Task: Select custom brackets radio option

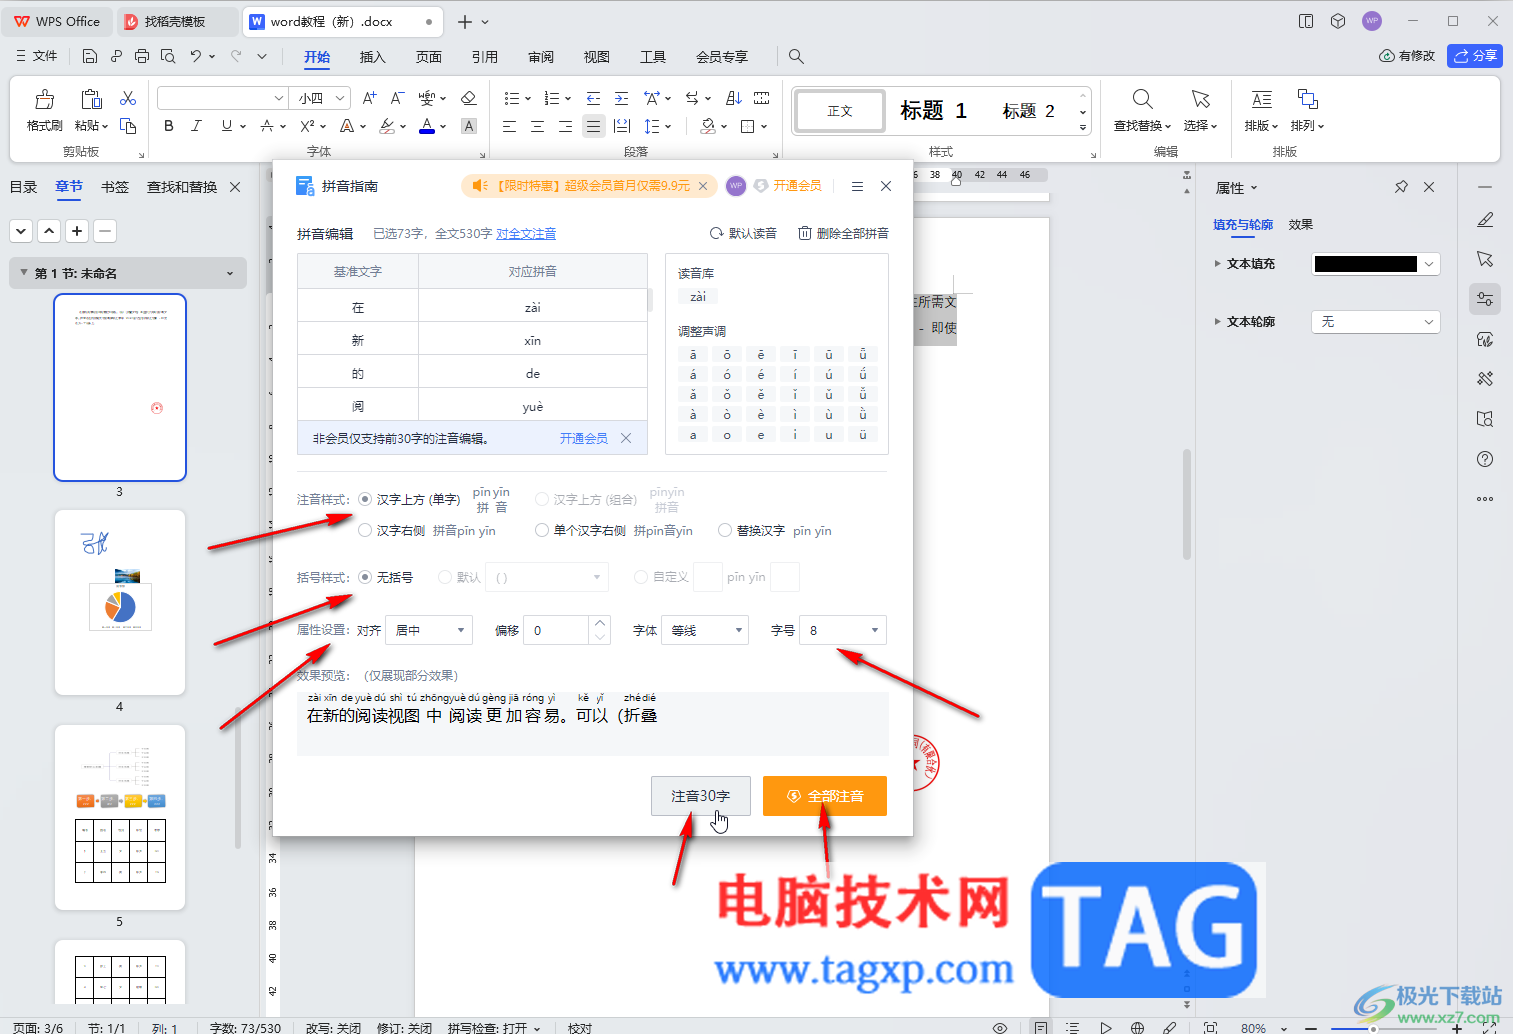Action: (x=641, y=577)
